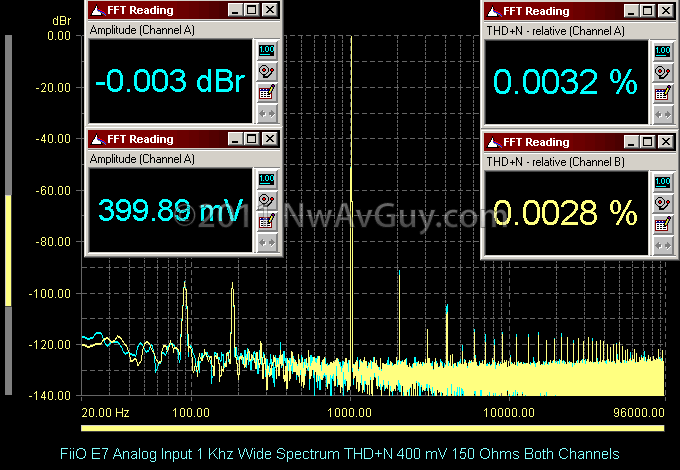This screenshot has width=680, height=470.
Task: Click the THD+N - relative (Channel B) label
Action: (x=556, y=162)
